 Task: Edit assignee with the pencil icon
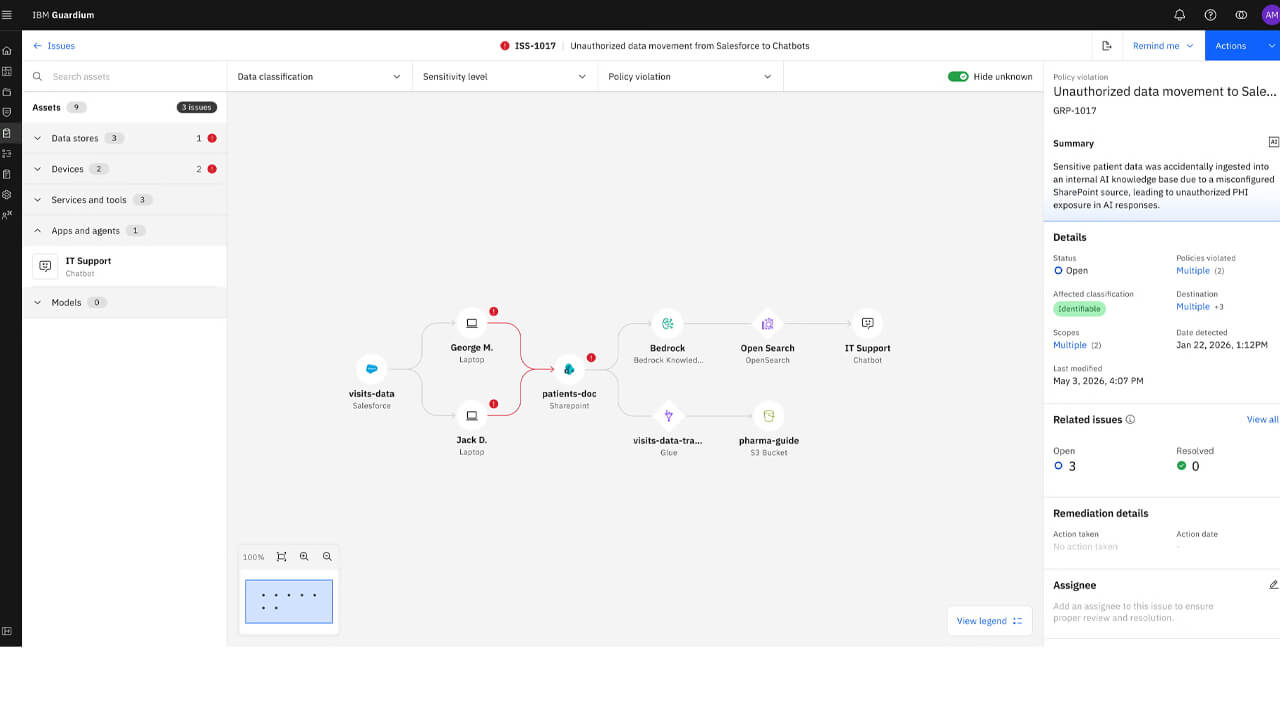1273,585
